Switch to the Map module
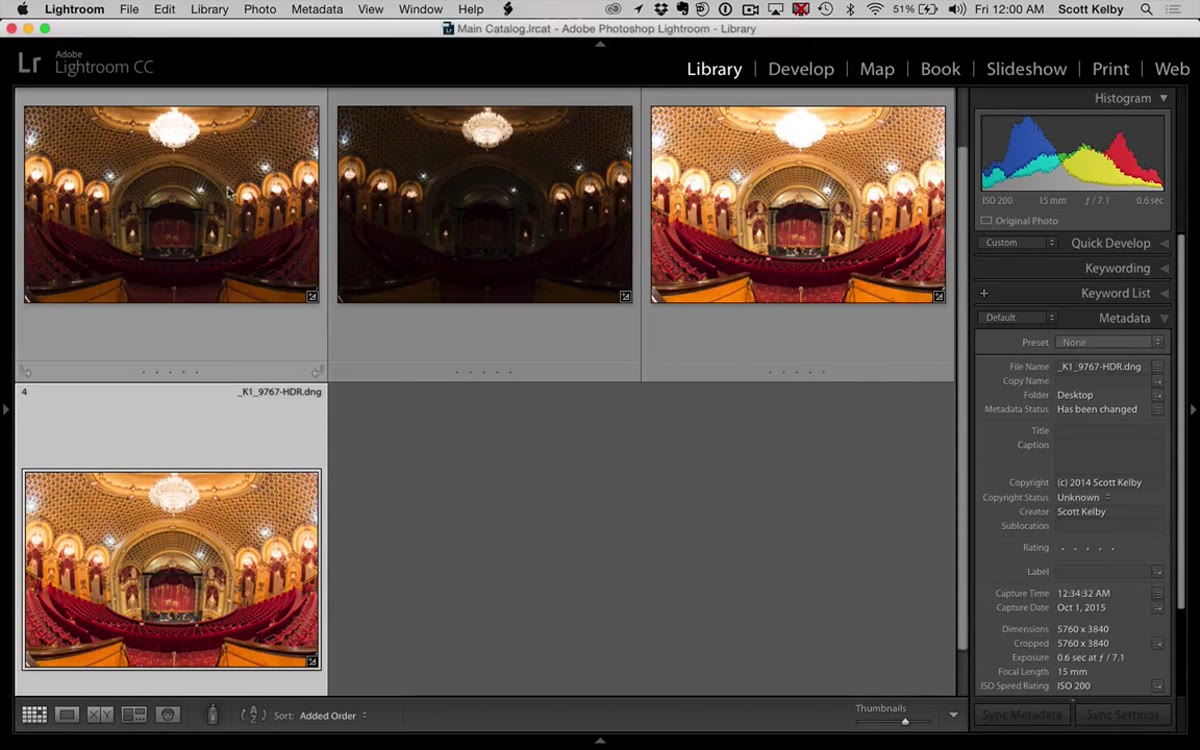1200x750 pixels. (x=877, y=69)
